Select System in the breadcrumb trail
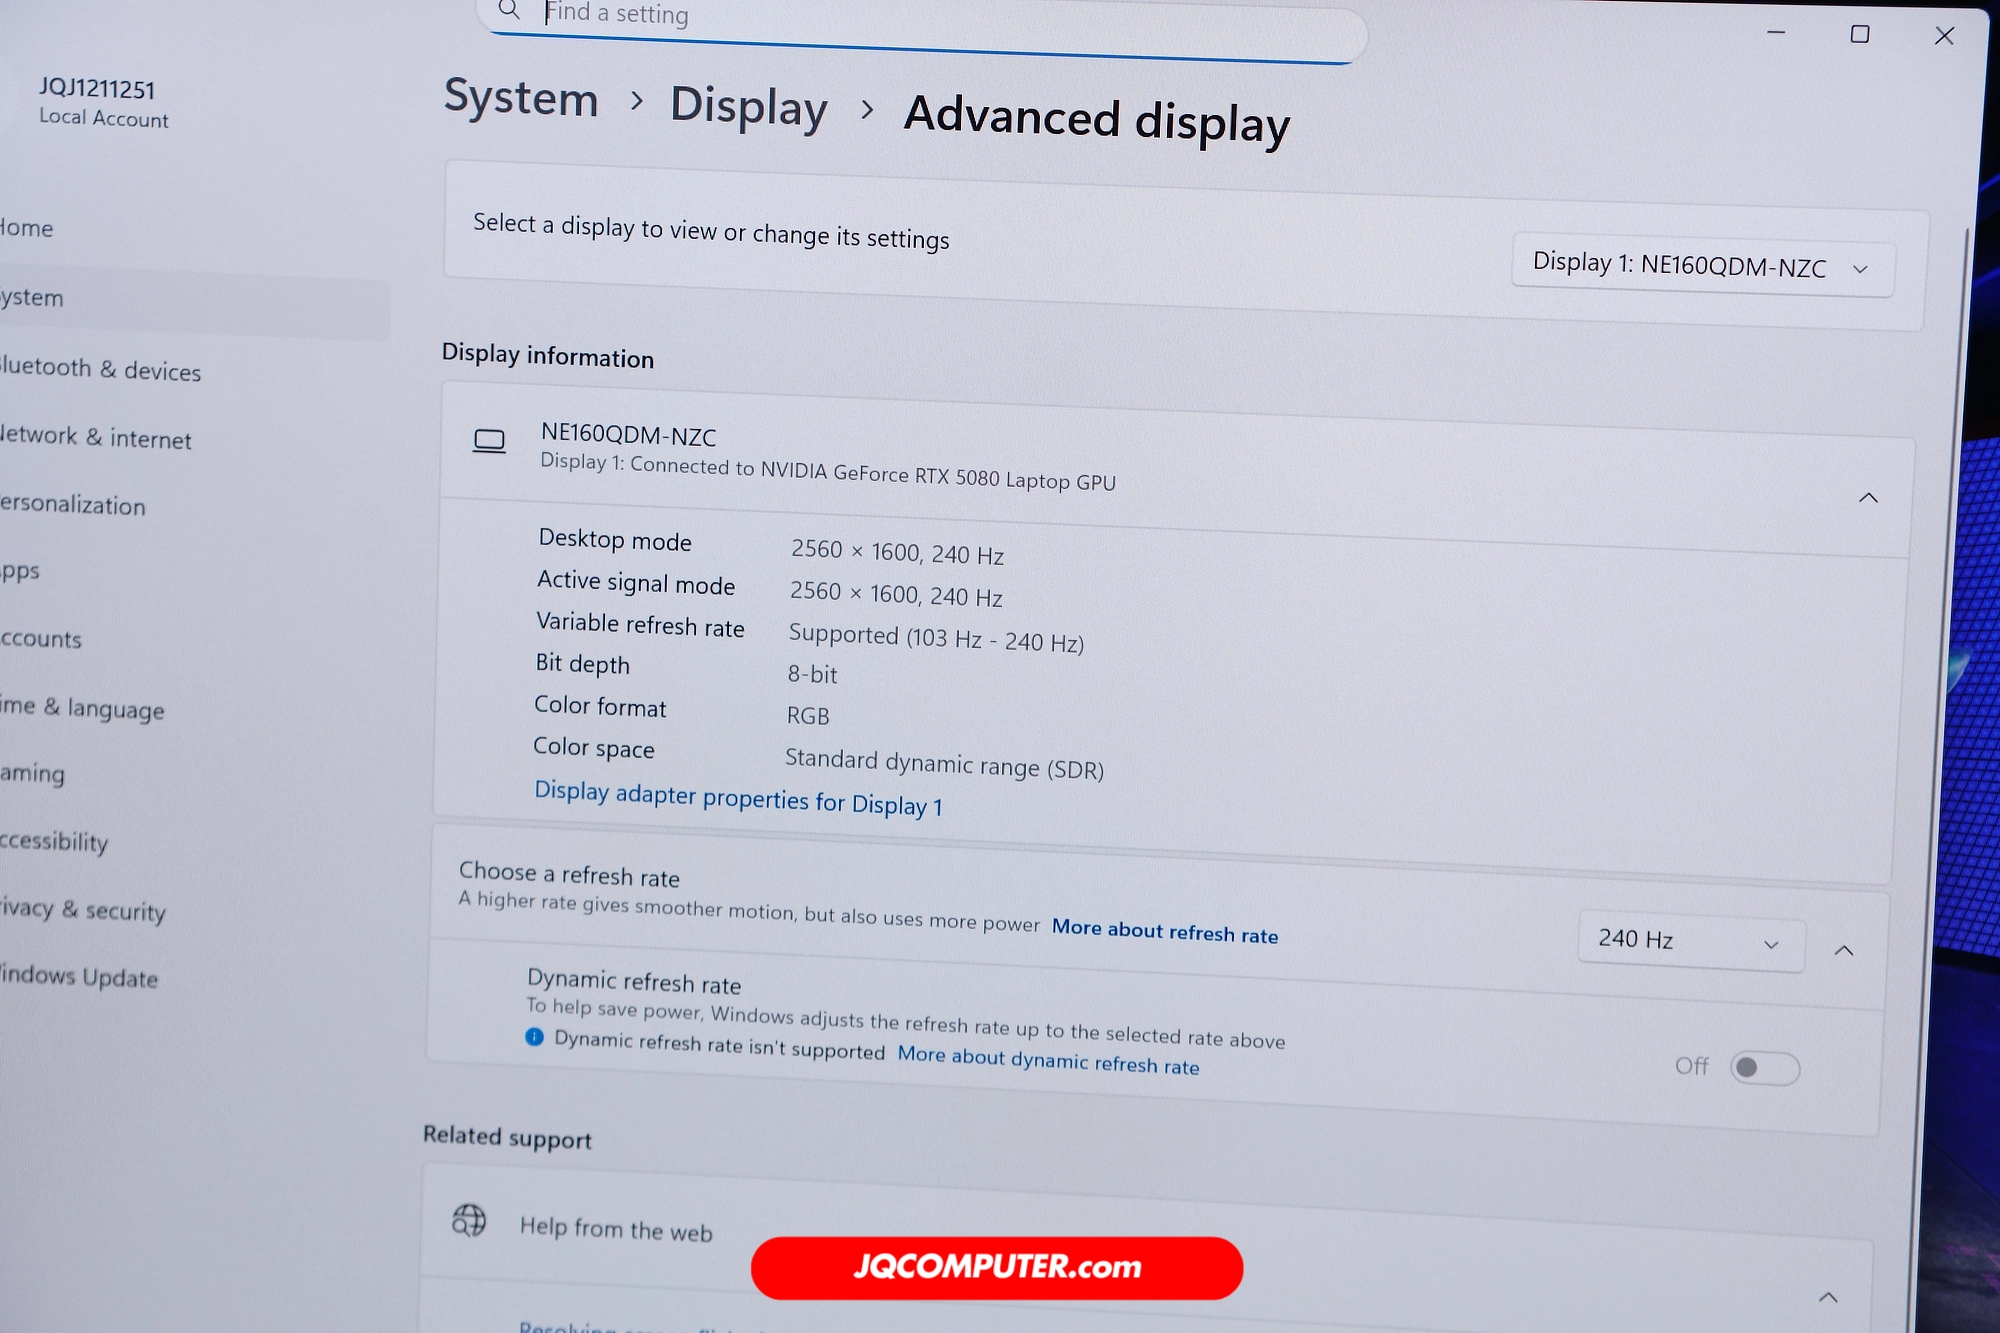The height and width of the screenshot is (1333, 2000). pyautogui.click(x=521, y=99)
